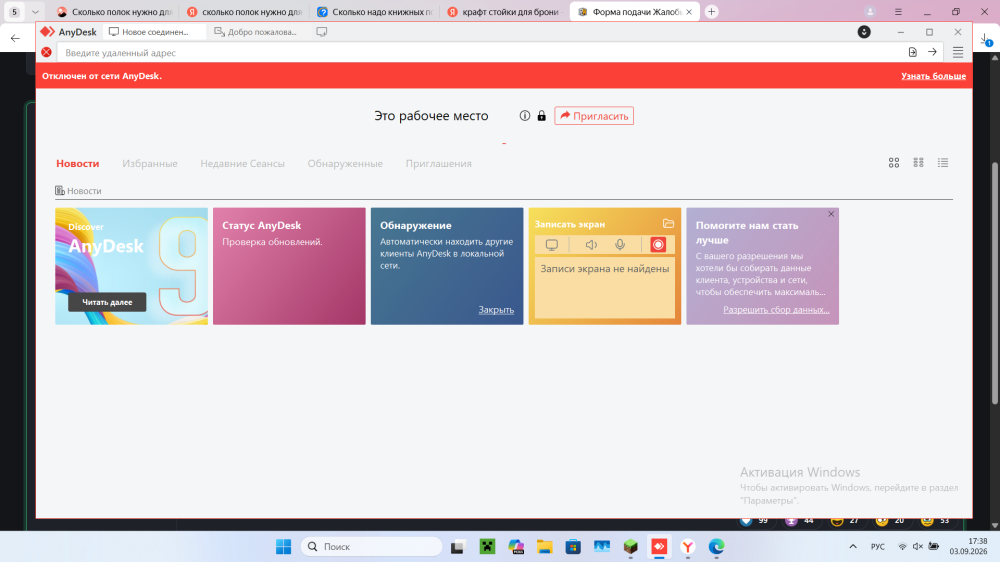
Task: Open the Обнаруженные tab
Action: click(345, 163)
